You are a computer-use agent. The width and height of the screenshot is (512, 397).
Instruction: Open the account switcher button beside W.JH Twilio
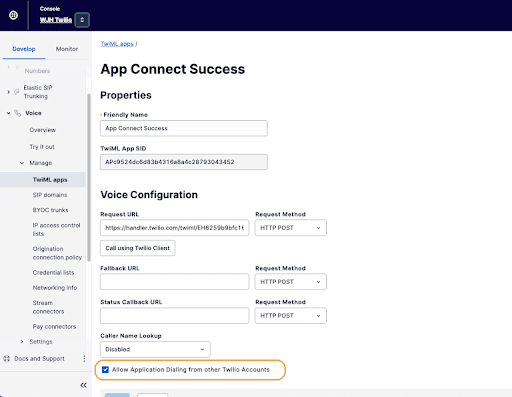[82, 20]
